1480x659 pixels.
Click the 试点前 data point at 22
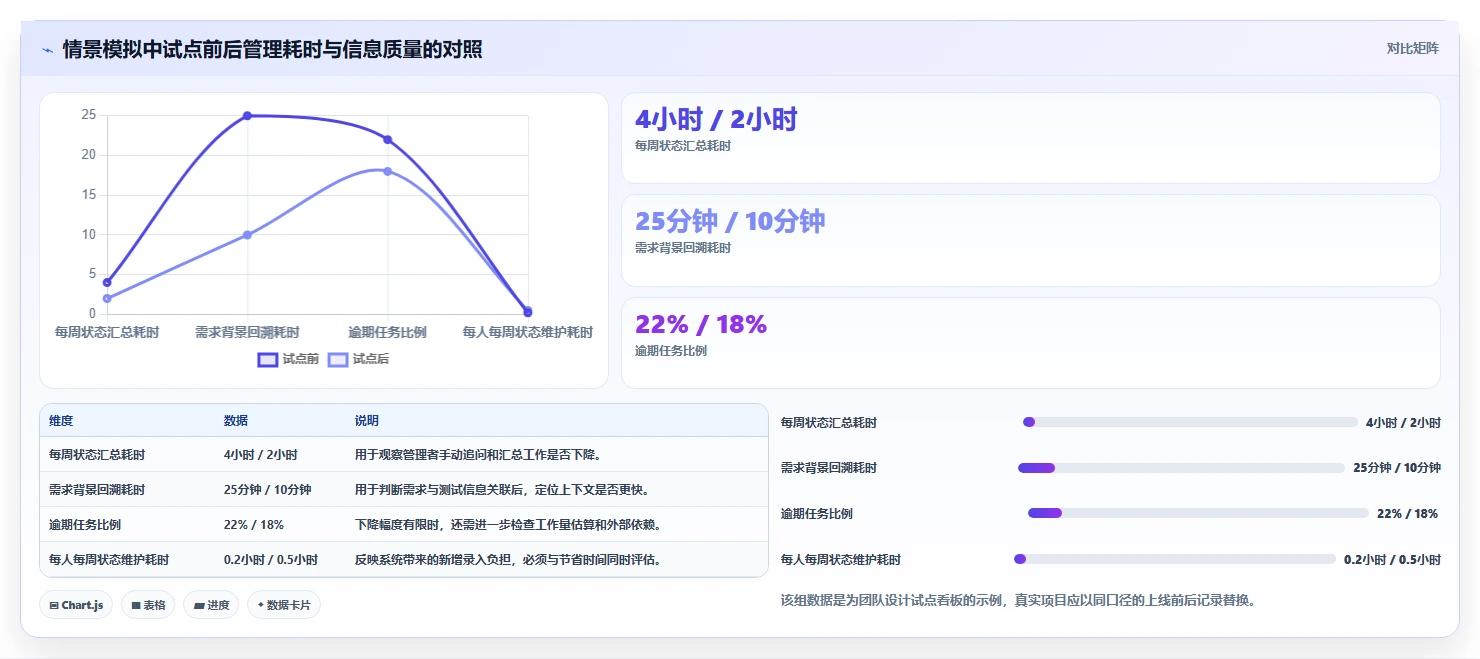[x=388, y=140]
